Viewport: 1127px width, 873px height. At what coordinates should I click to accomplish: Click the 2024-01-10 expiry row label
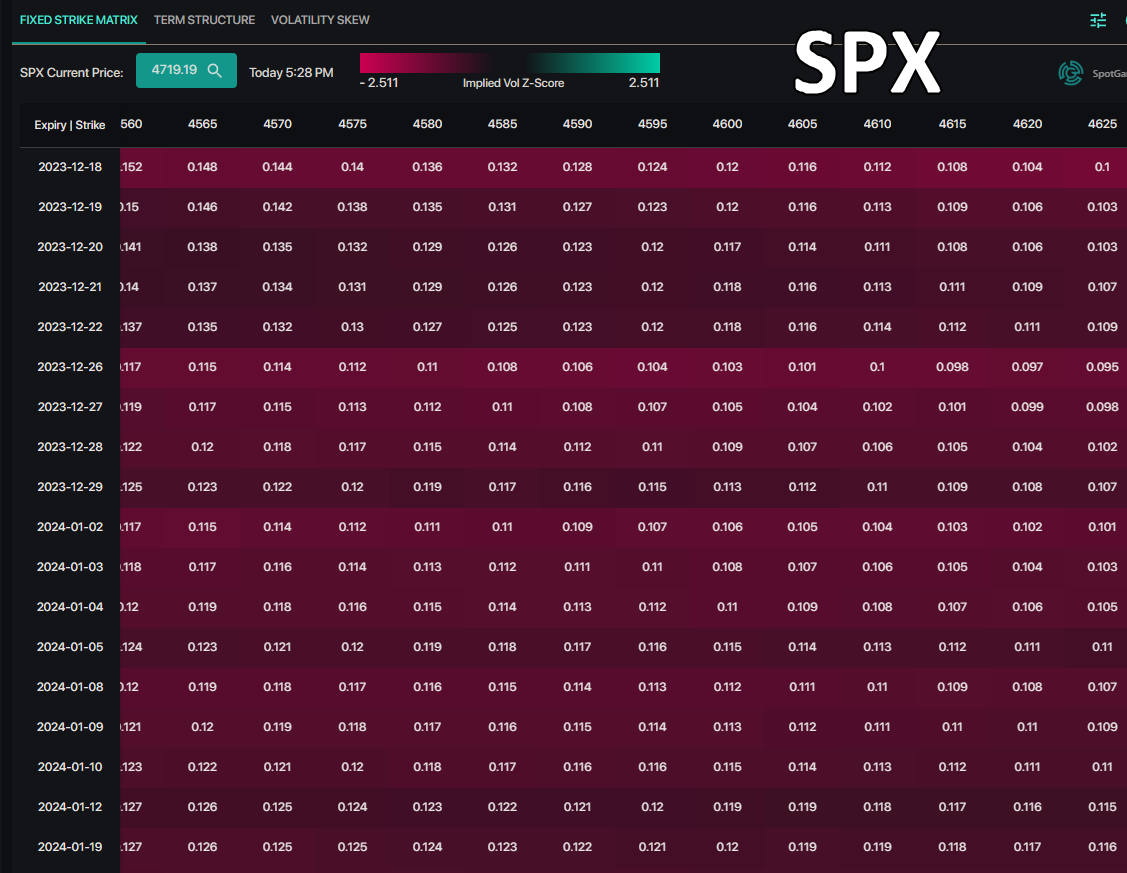(70, 767)
